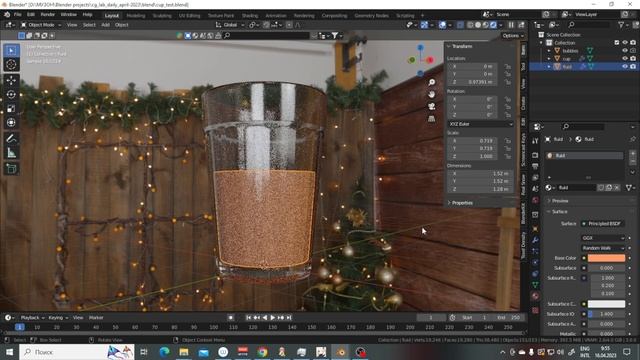This screenshot has height=360, width=640.
Task: Switch to the Modeling workspace tab
Action: coord(136,16)
